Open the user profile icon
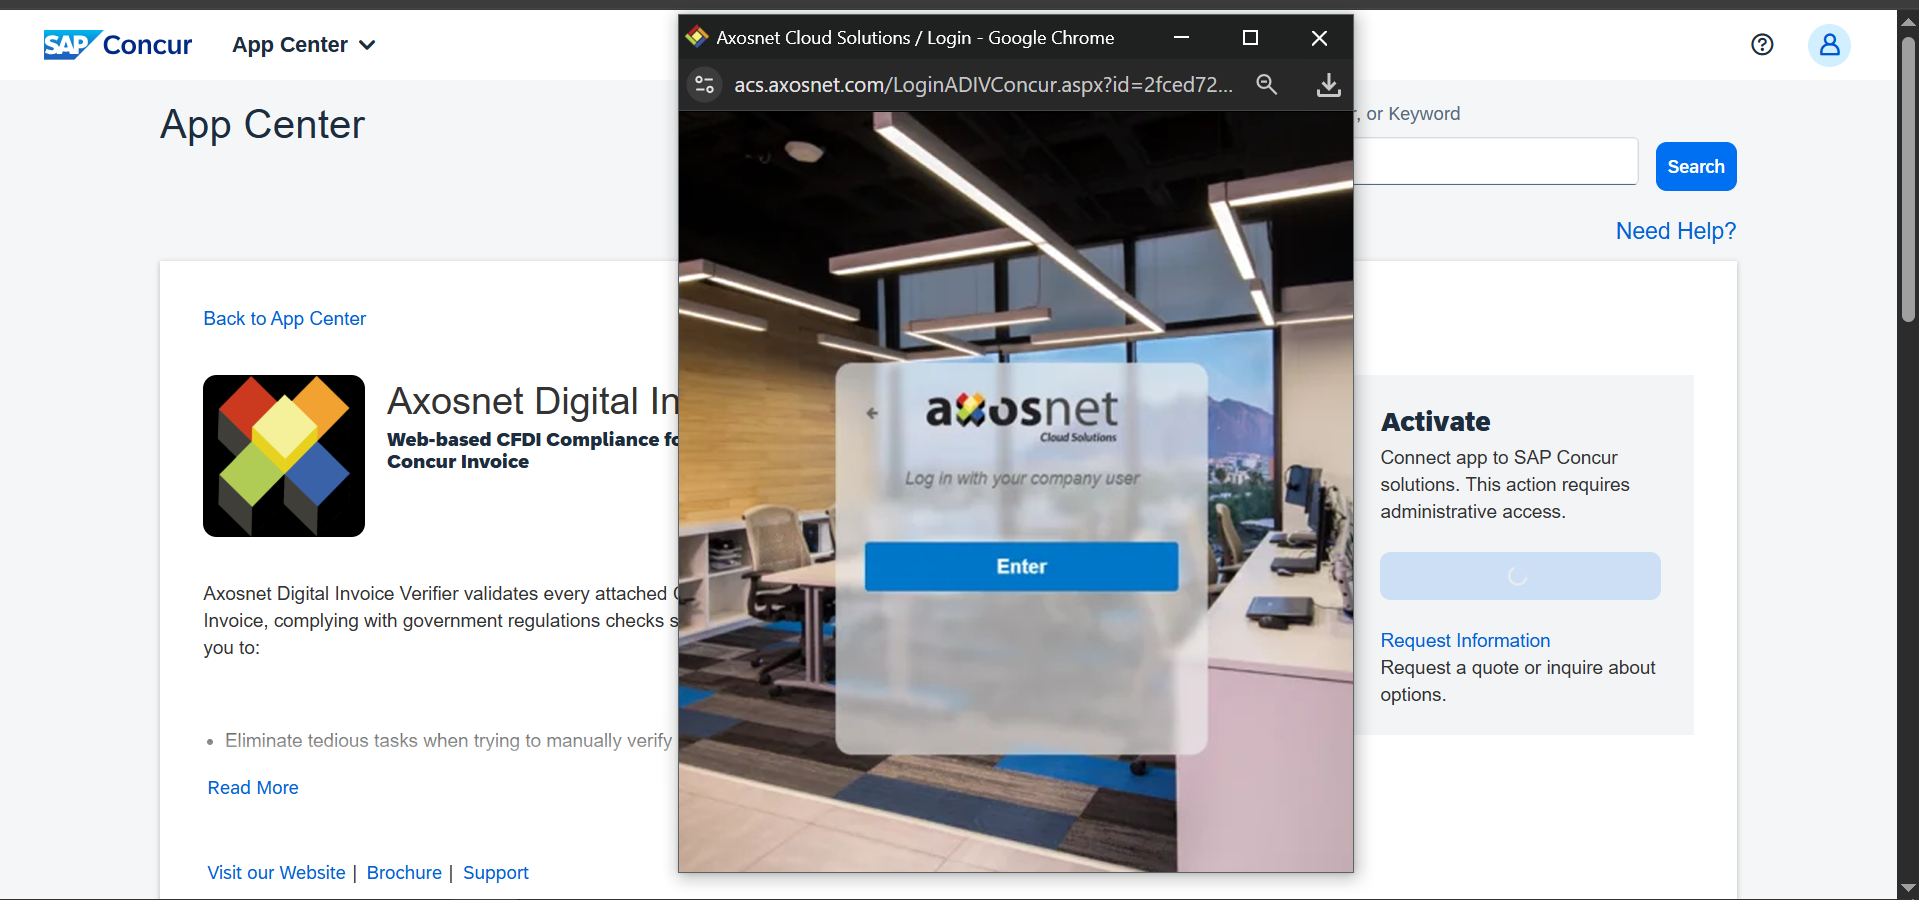The width and height of the screenshot is (1919, 900). (x=1828, y=45)
